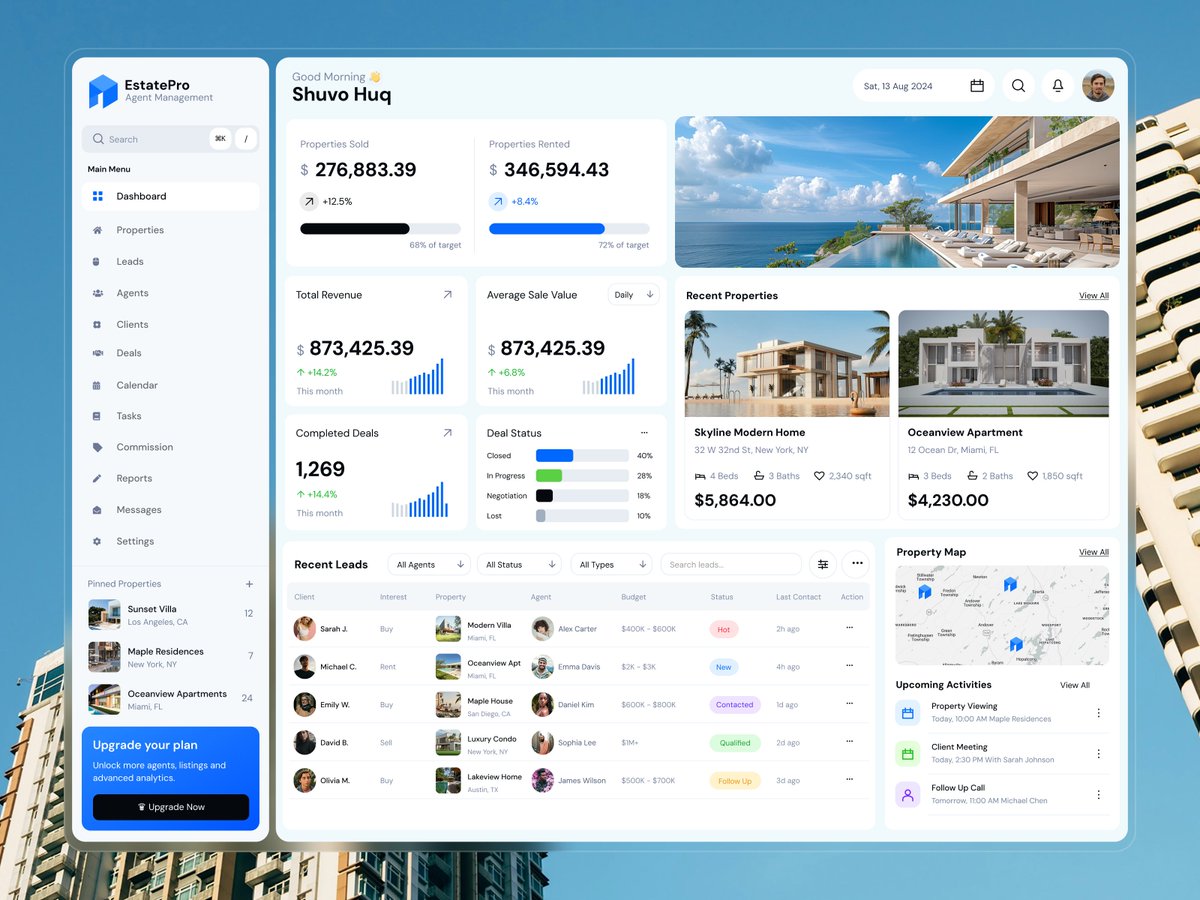Click the Budget column header
This screenshot has height=900, width=1200.
[633, 597]
